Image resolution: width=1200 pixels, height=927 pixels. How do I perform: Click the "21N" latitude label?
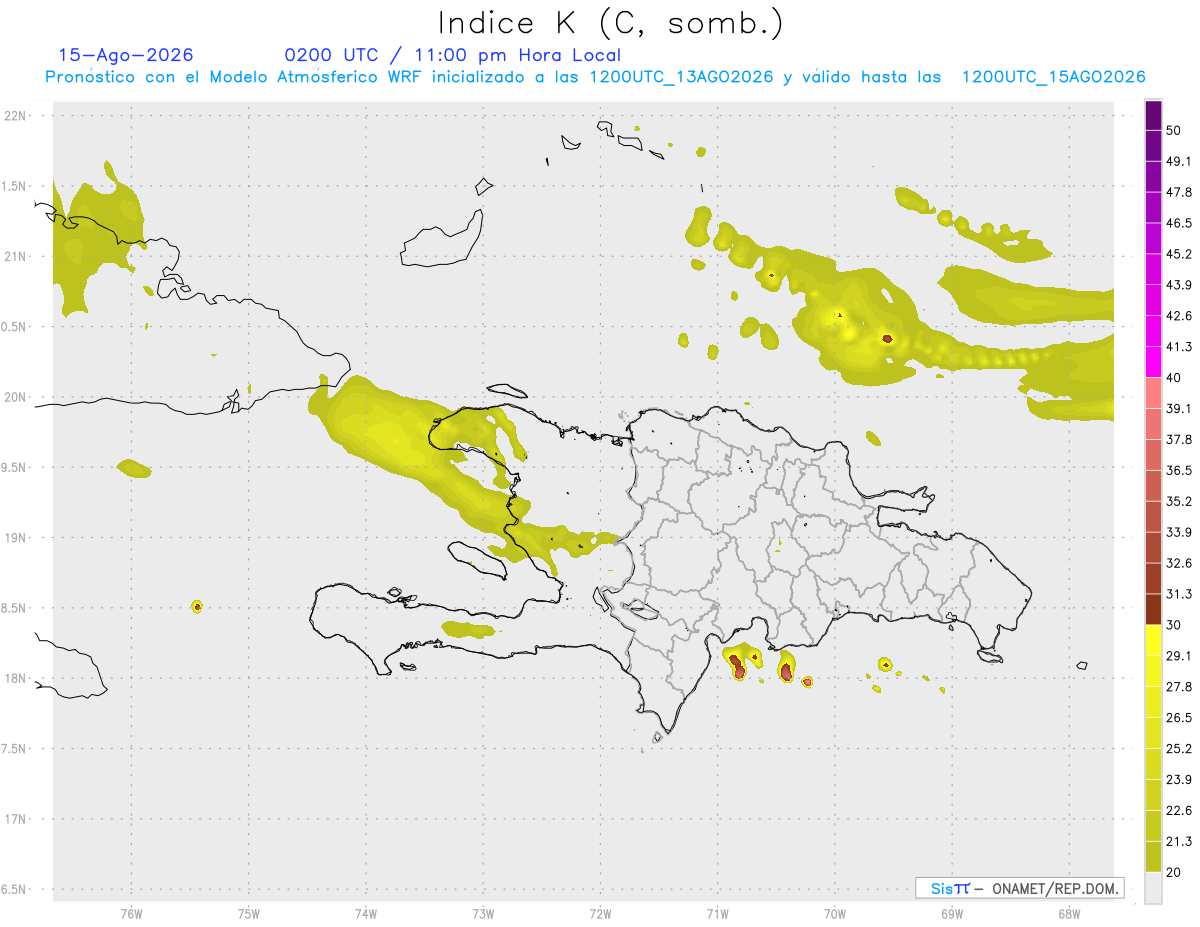pyautogui.click(x=17, y=256)
